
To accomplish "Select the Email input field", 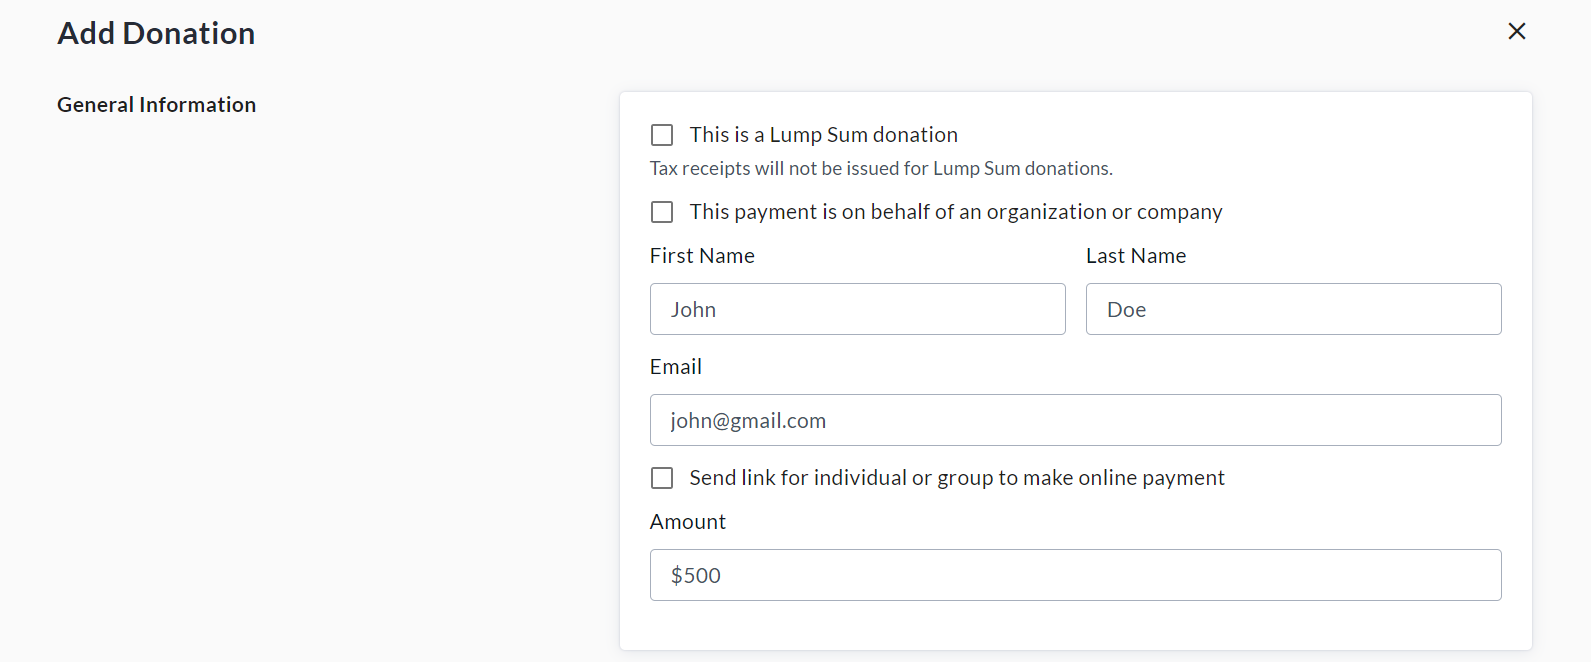I will [x=1075, y=420].
